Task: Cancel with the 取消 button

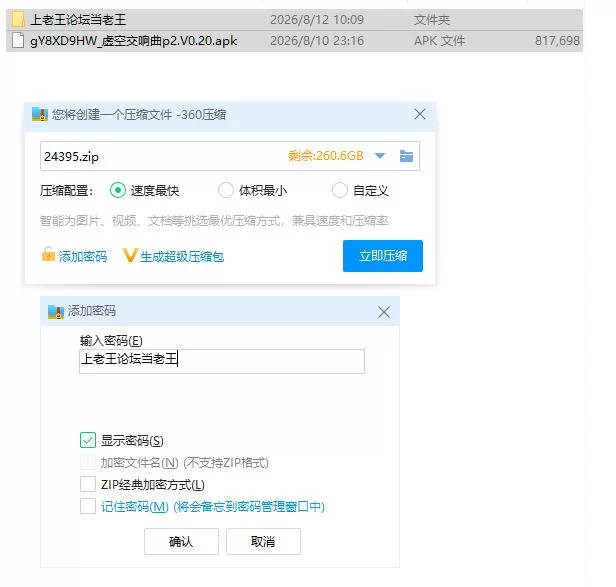Action: 263,541
